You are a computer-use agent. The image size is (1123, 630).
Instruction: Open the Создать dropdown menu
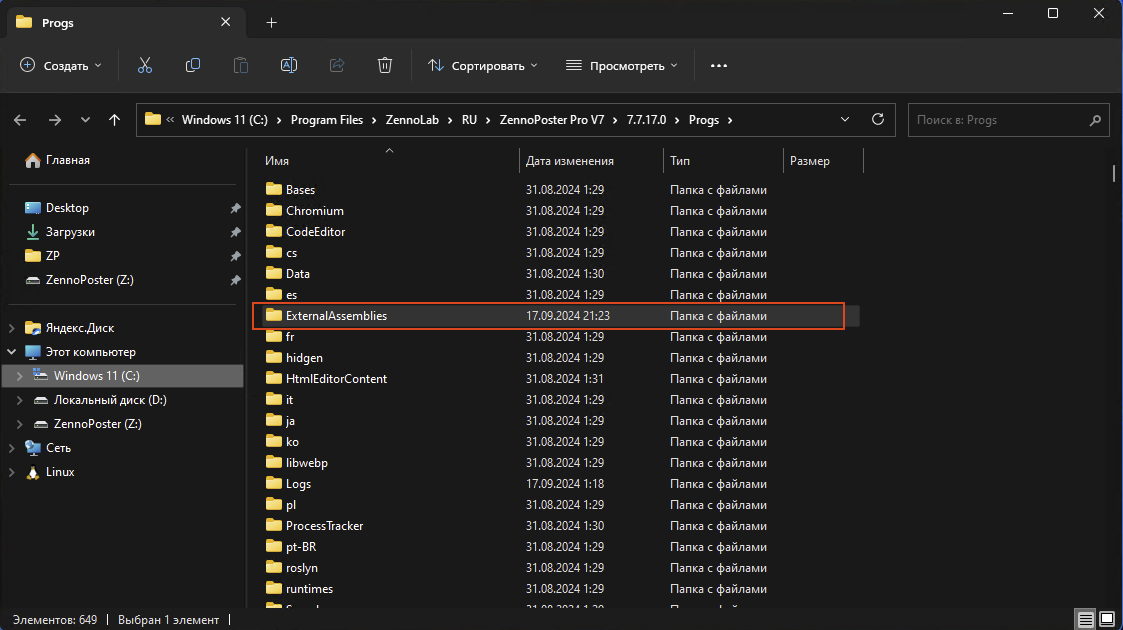pyautogui.click(x=61, y=65)
